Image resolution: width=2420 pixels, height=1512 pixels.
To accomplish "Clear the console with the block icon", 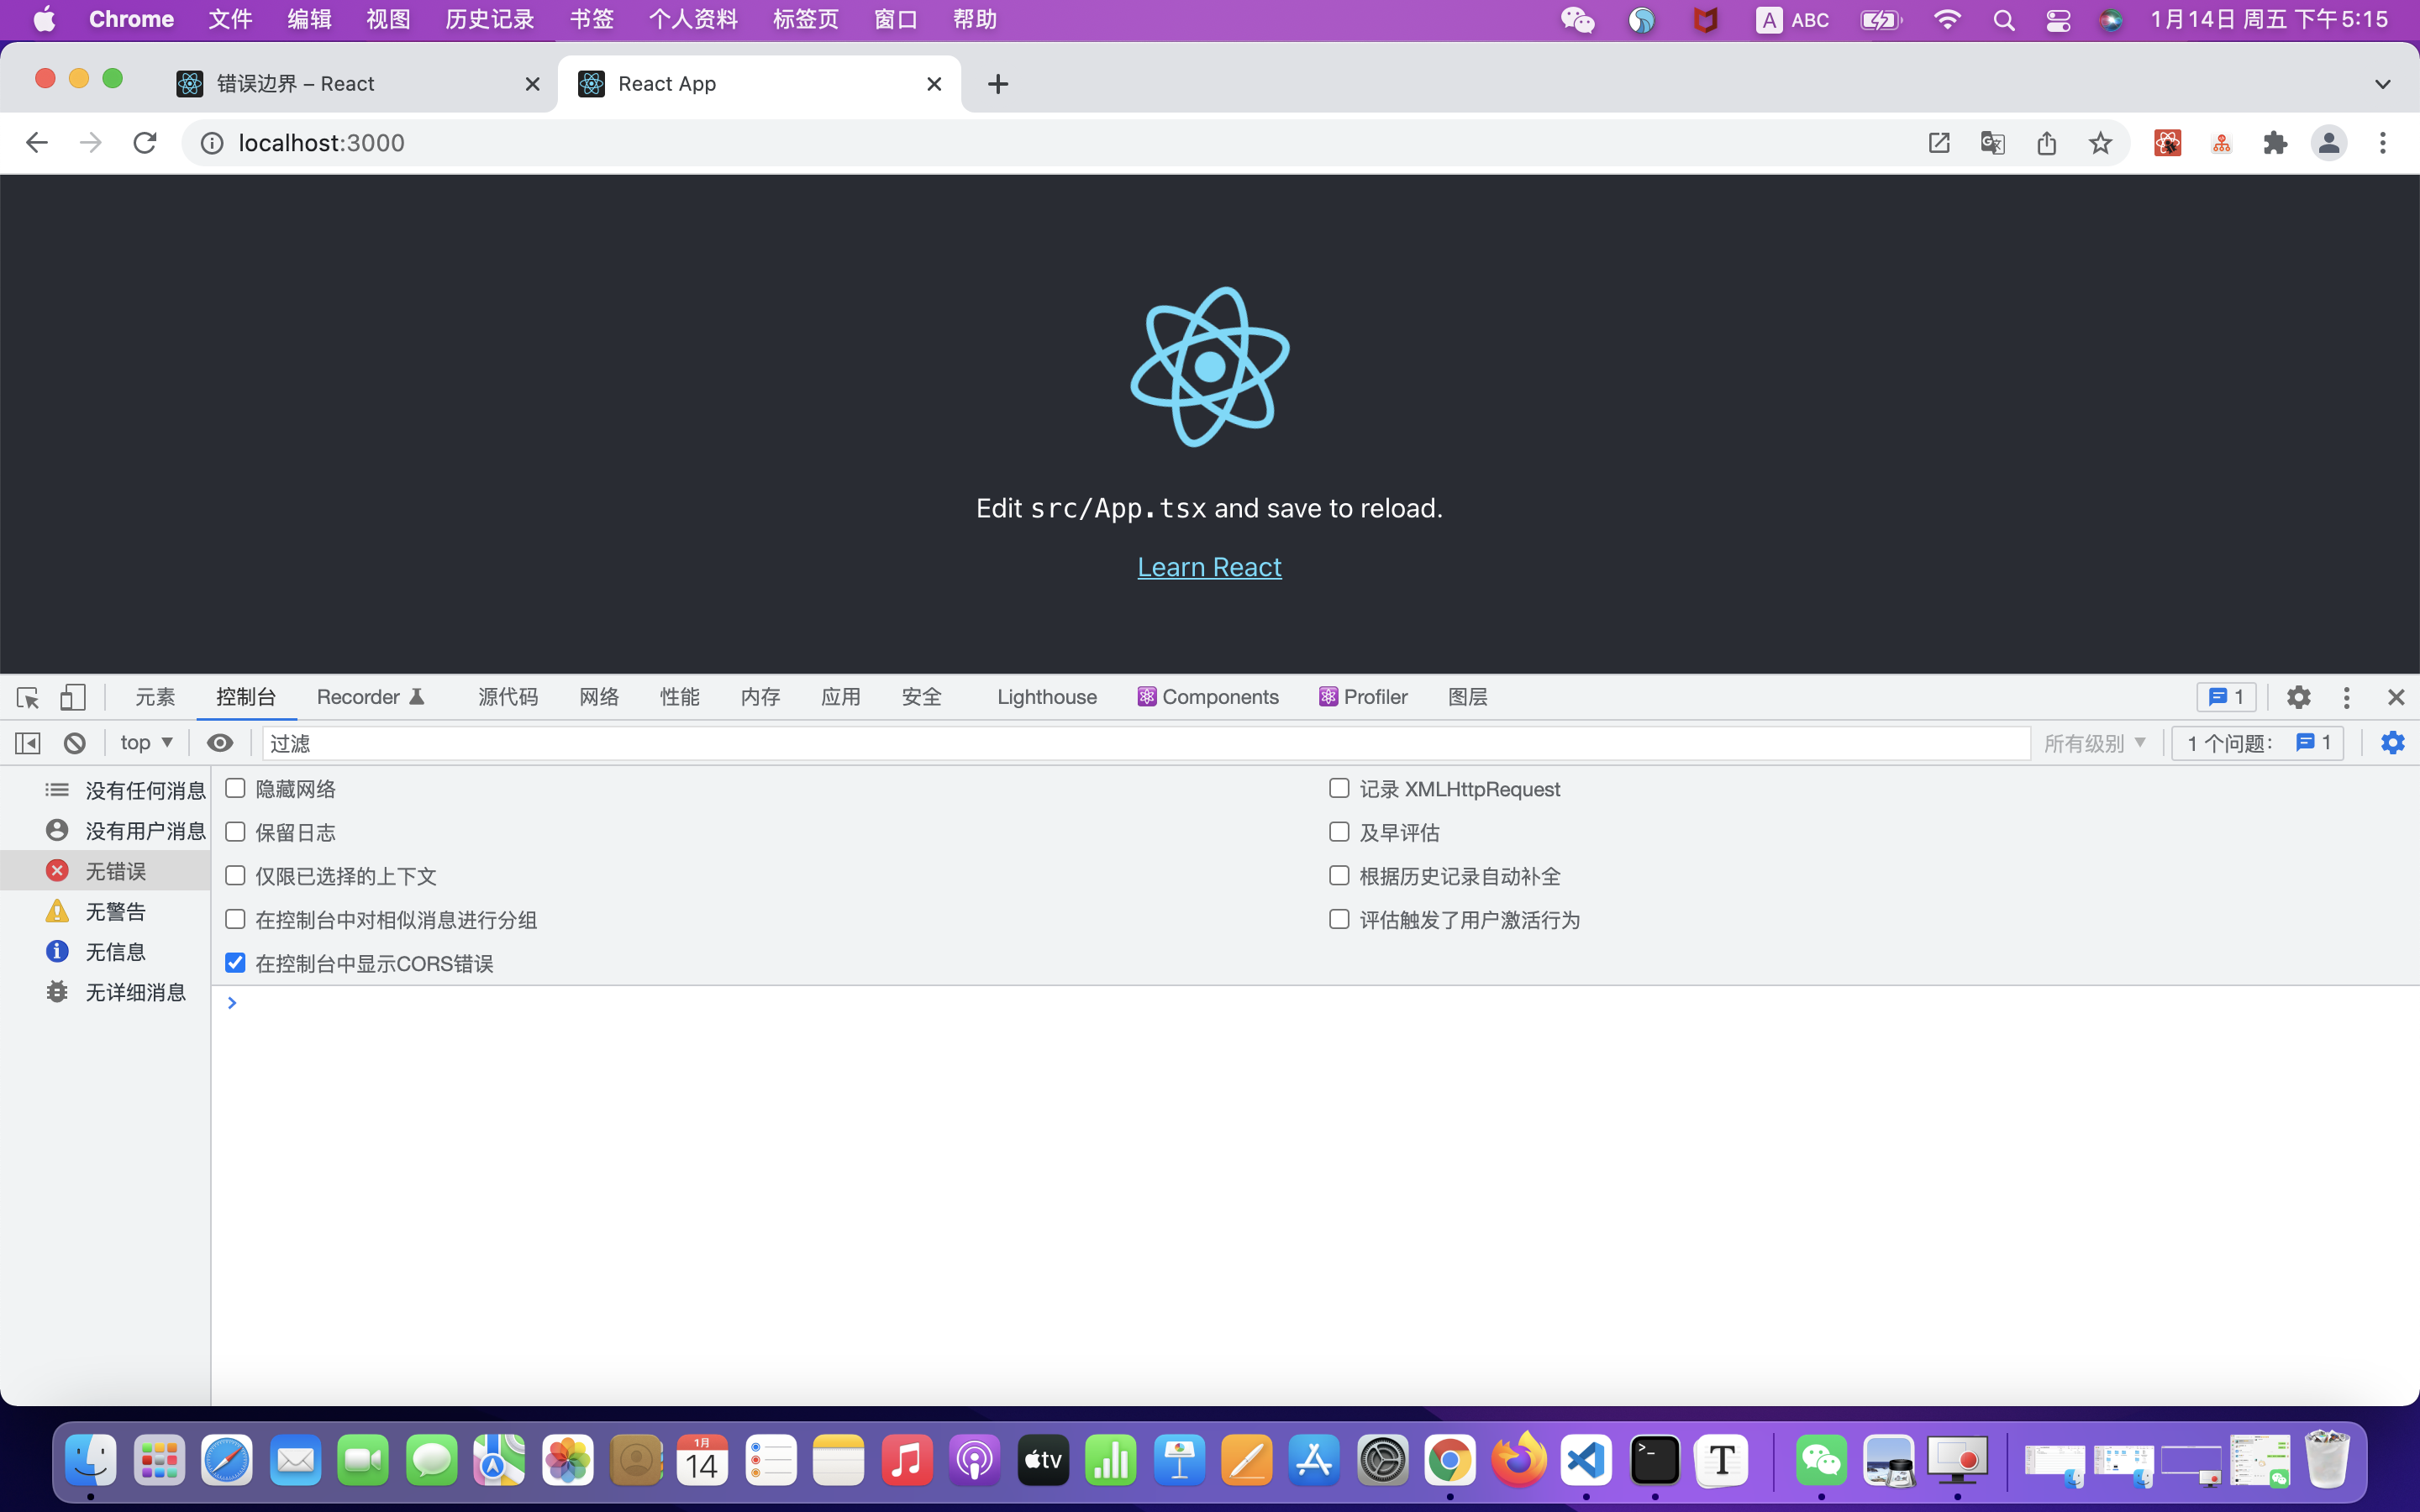I will [75, 743].
